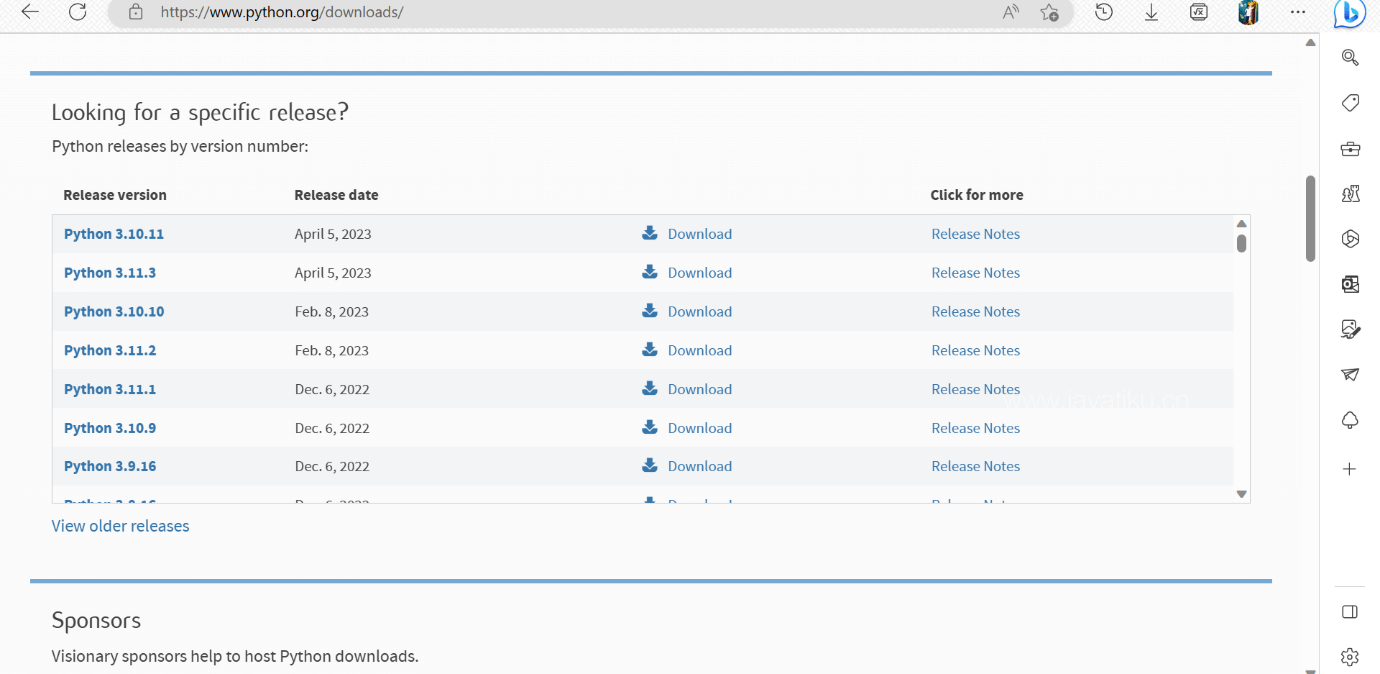
Task: Open the Outlook sidebar icon
Action: click(x=1350, y=284)
